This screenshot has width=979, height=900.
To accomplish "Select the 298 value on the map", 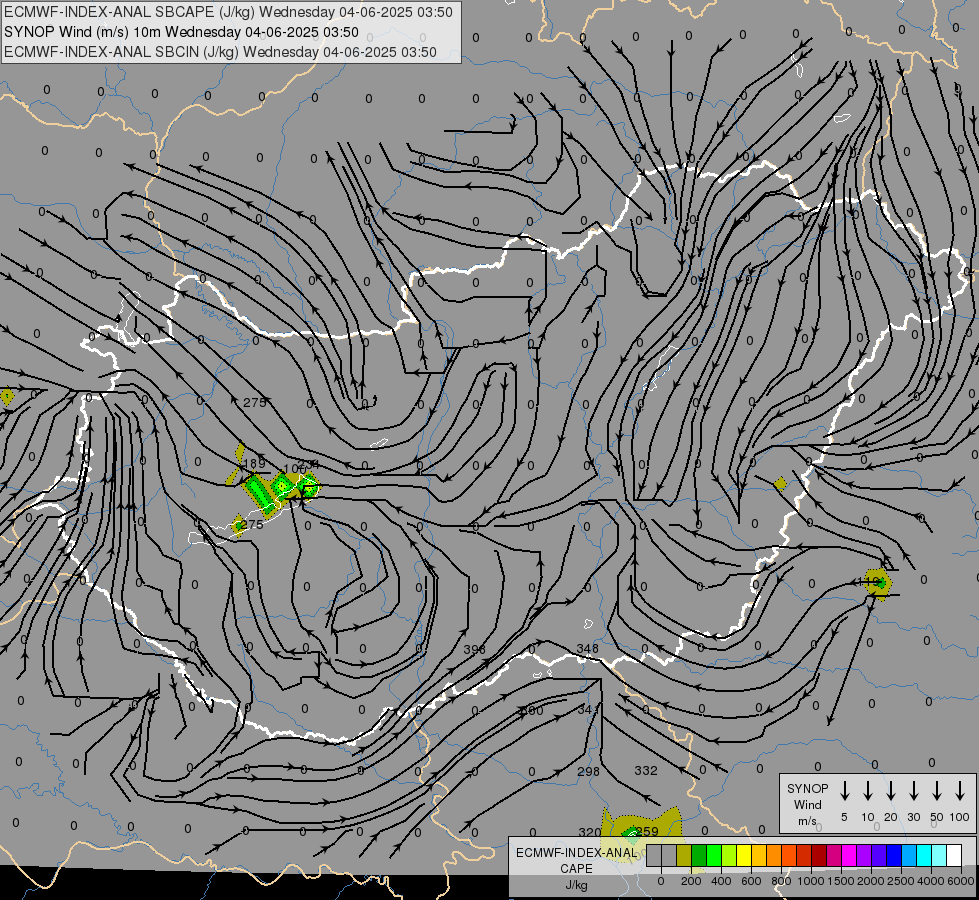I will [588, 771].
